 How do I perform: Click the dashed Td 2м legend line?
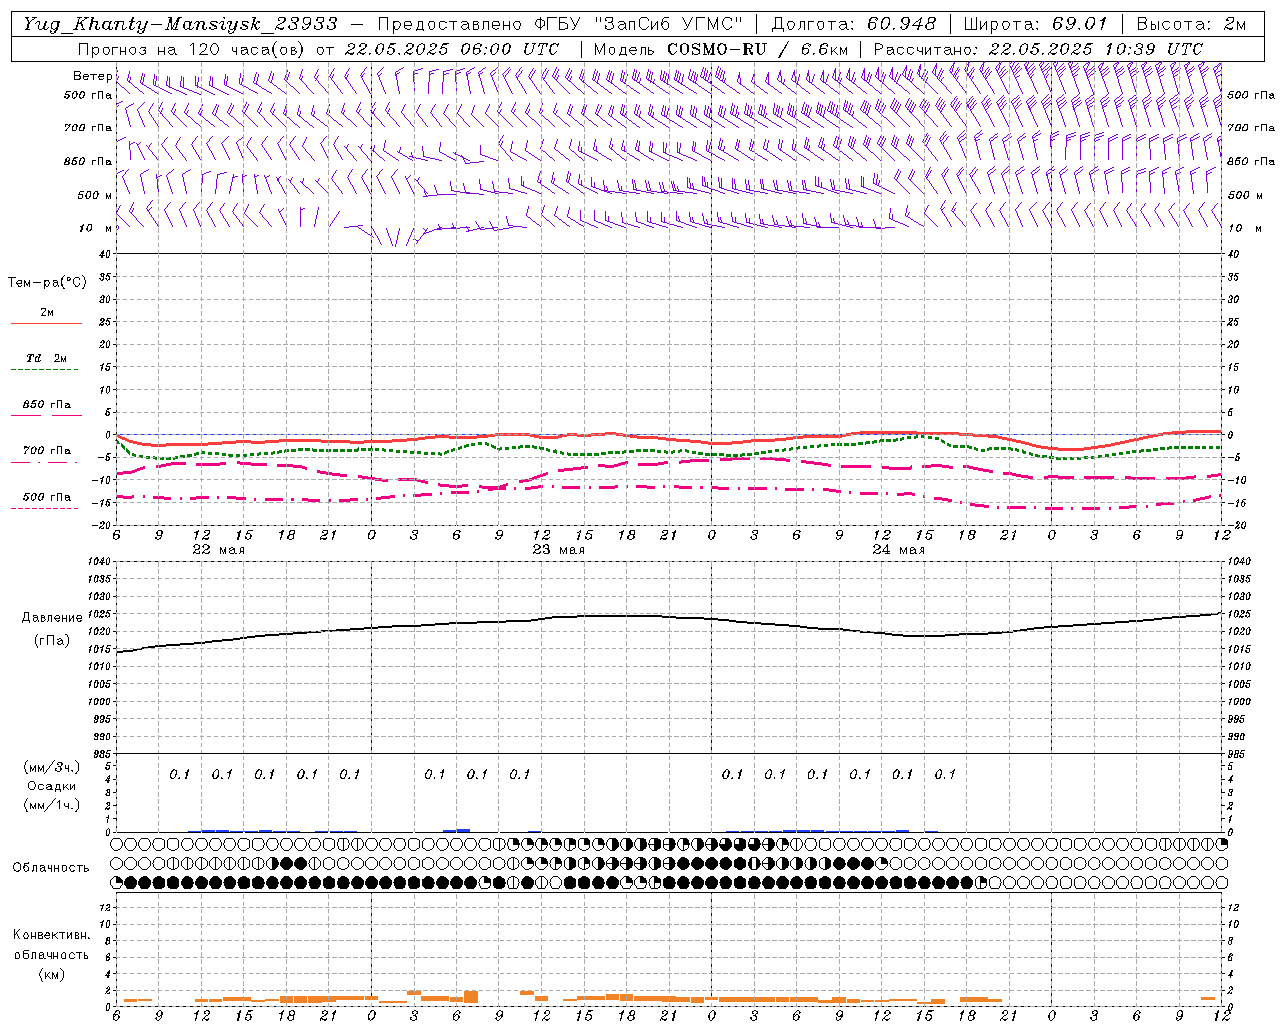click(x=44, y=369)
